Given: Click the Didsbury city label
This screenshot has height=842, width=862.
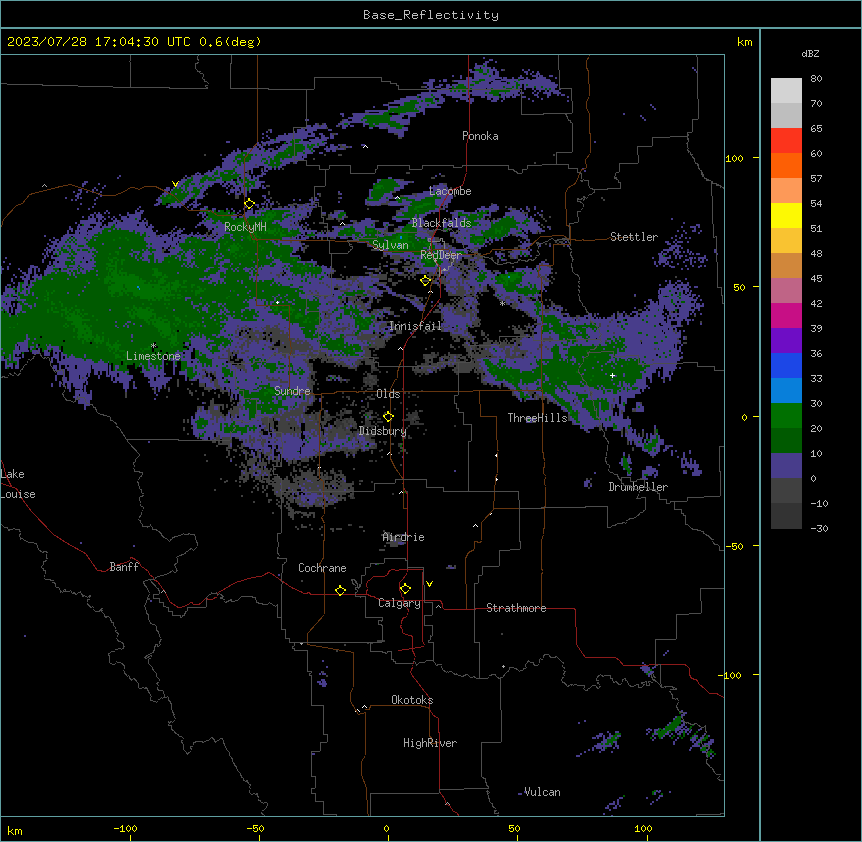Looking at the screenshot, I should 383,431.
